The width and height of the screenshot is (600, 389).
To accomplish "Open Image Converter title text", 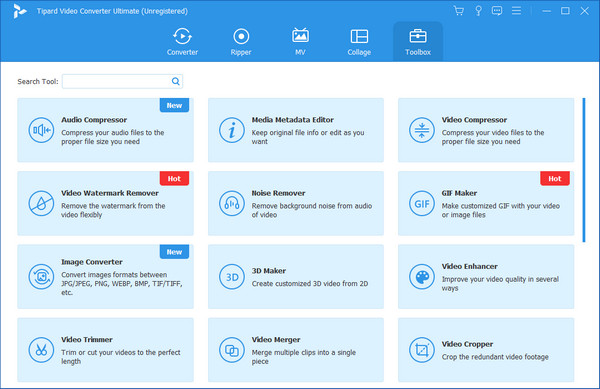I will coord(92,262).
